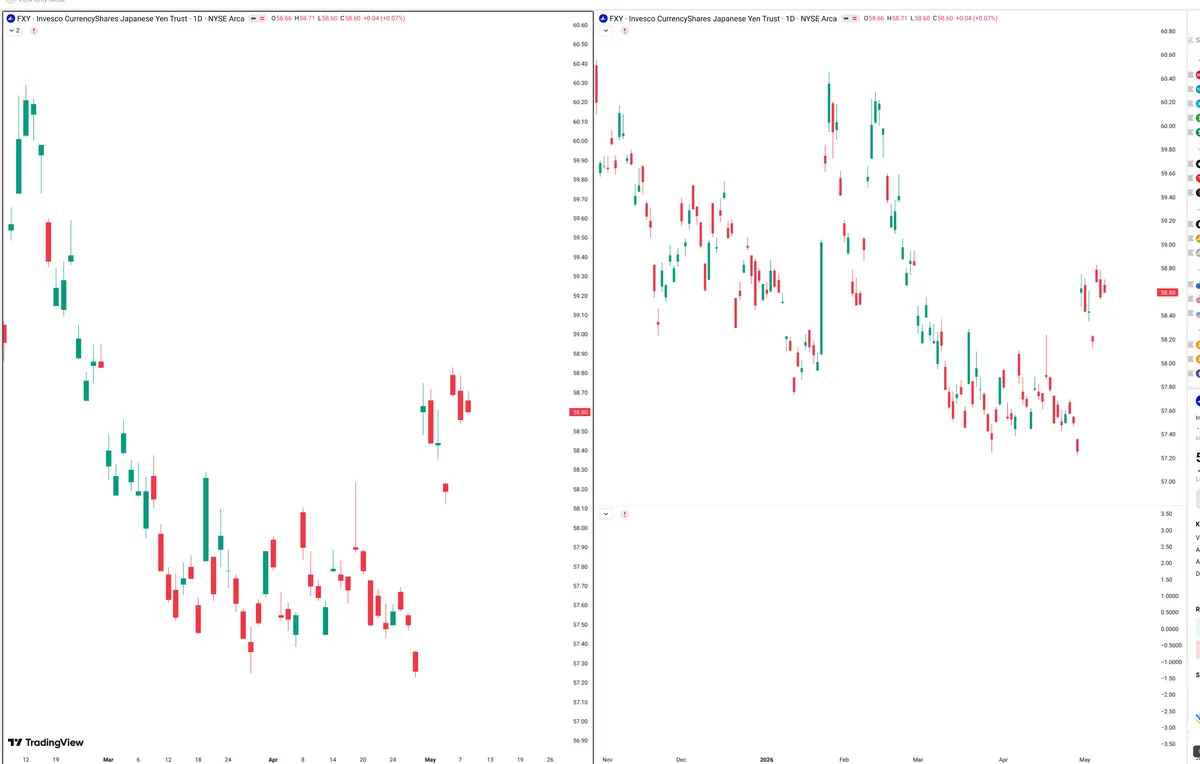Click the red warning icon in left chart legend
This screenshot has height=764, width=1200.
pos(34,31)
